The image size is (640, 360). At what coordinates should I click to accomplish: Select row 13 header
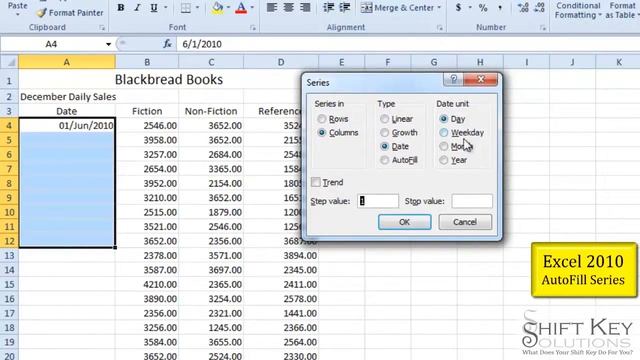pos(9,256)
